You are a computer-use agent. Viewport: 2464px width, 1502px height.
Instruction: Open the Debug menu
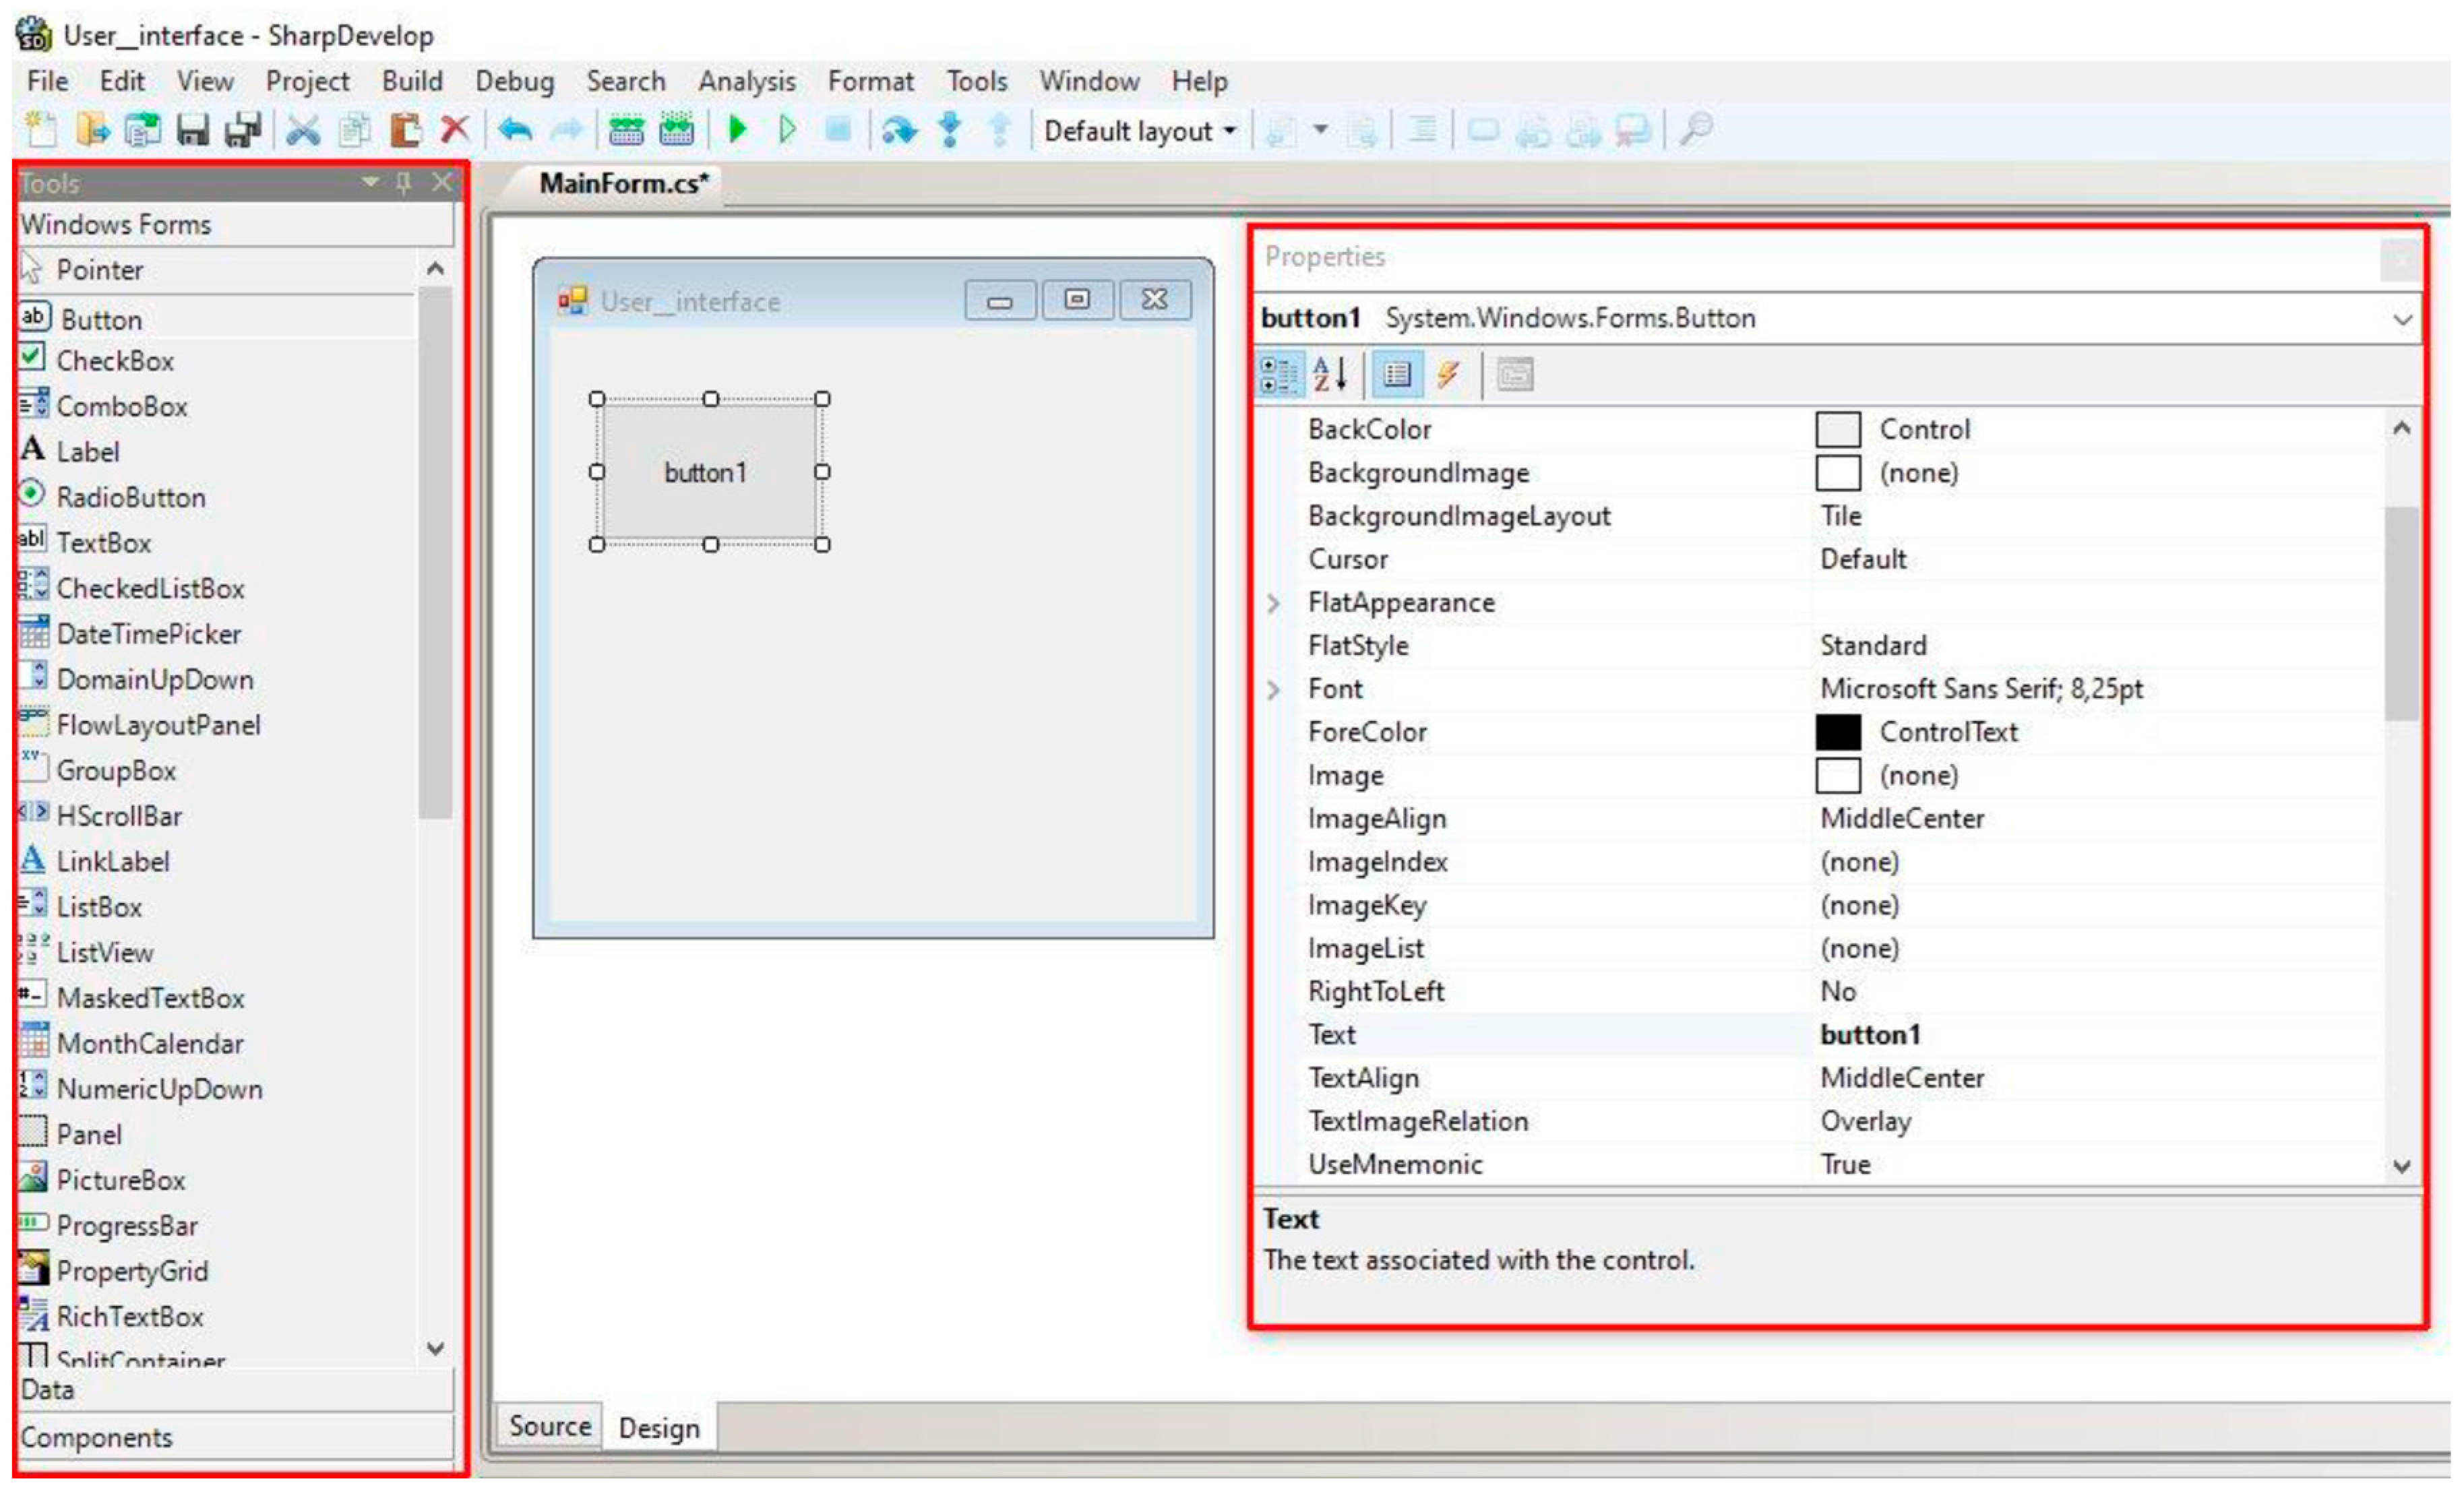pyautogui.click(x=514, y=81)
